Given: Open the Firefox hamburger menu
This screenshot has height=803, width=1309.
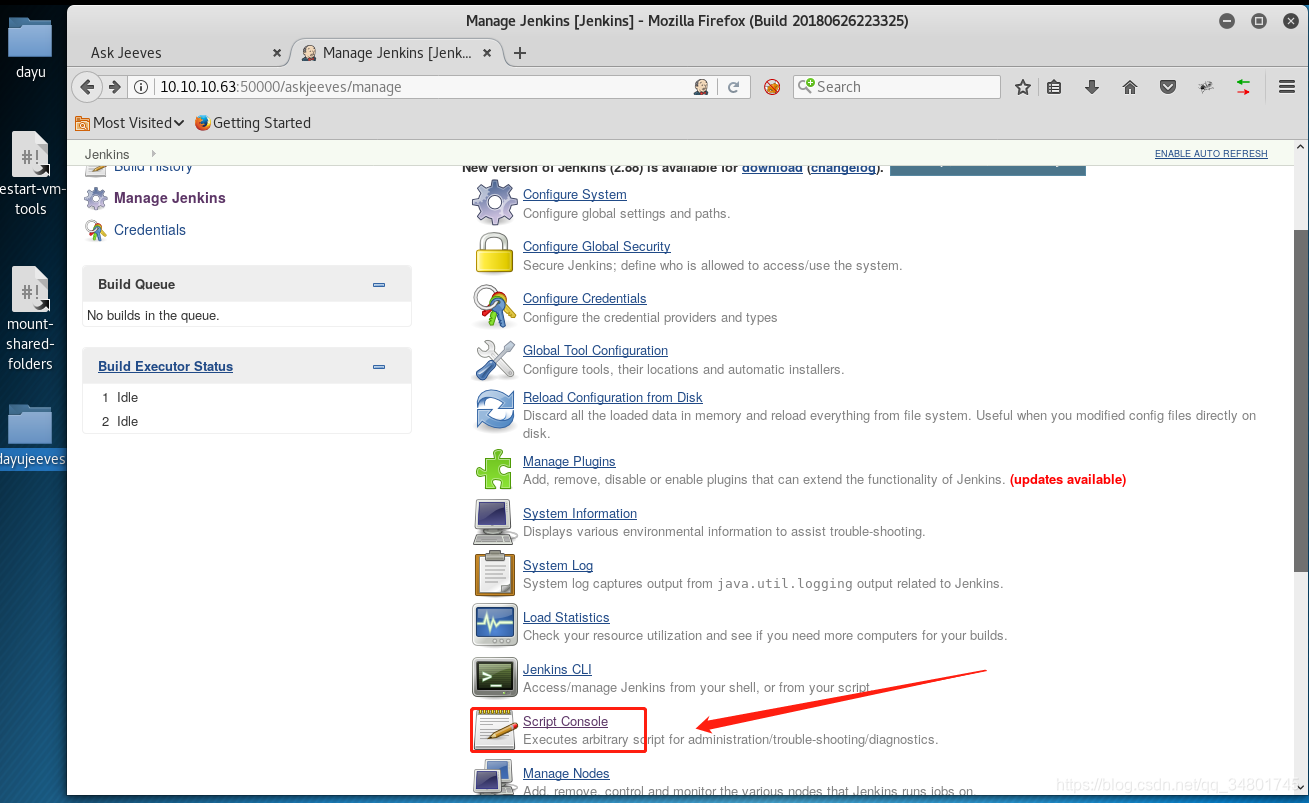Looking at the screenshot, I should (x=1287, y=87).
